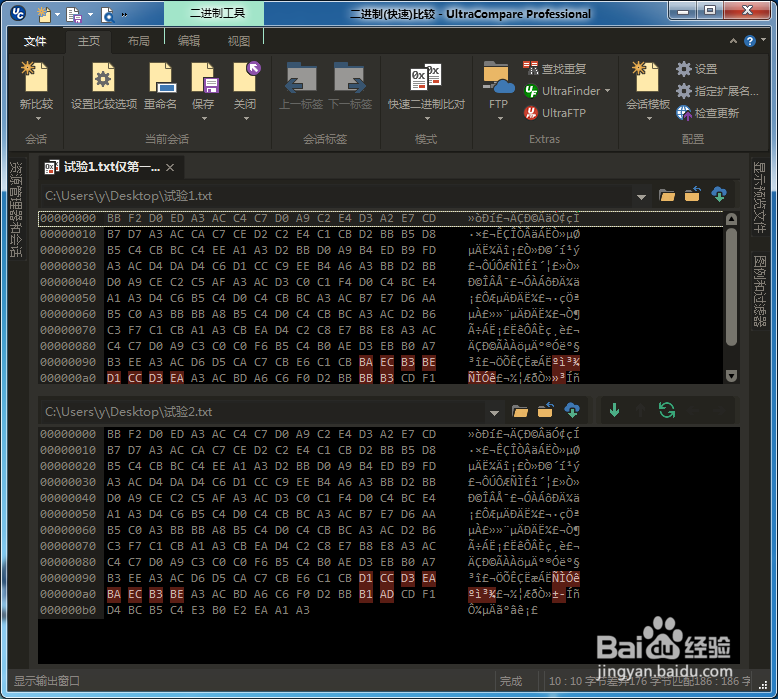Launch UltraFTP from Extras
778x699 pixels.
(x=555, y=113)
